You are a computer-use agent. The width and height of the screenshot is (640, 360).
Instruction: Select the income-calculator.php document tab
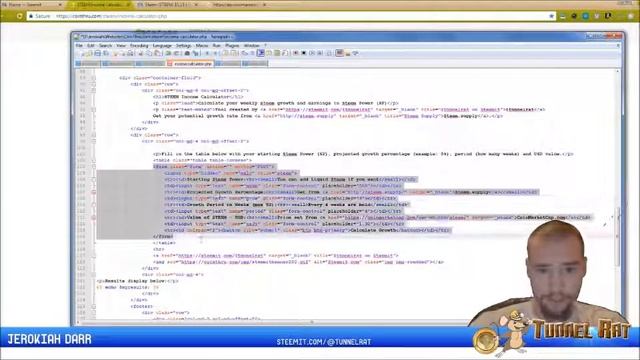tap(191, 64)
